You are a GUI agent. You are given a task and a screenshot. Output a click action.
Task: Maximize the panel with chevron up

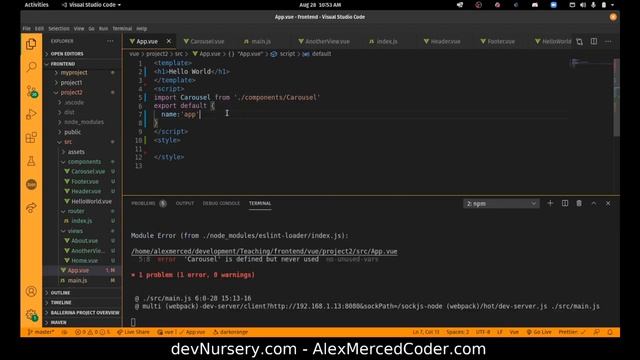(594, 203)
